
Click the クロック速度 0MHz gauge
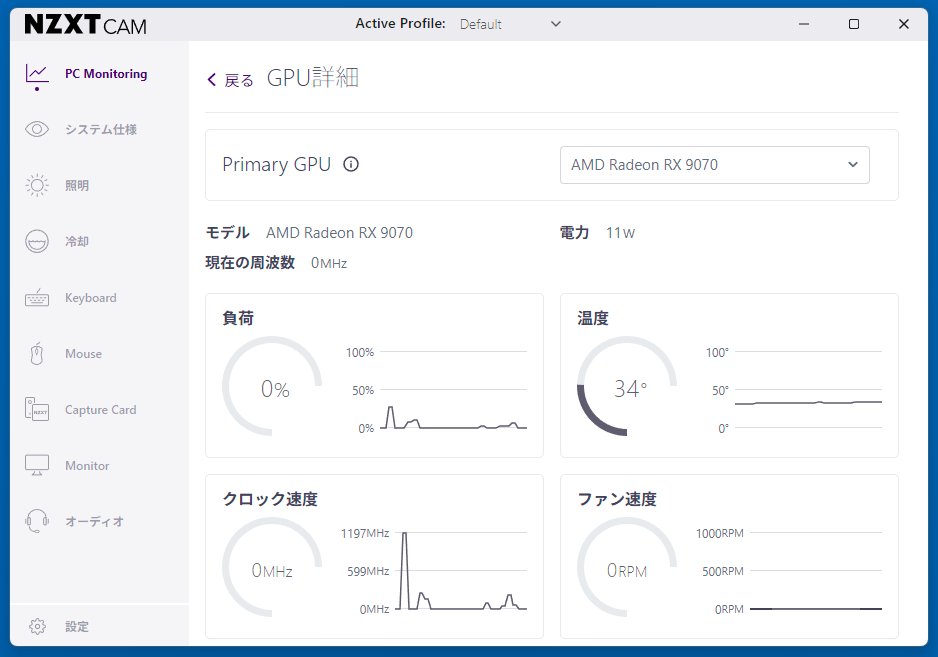[272, 568]
